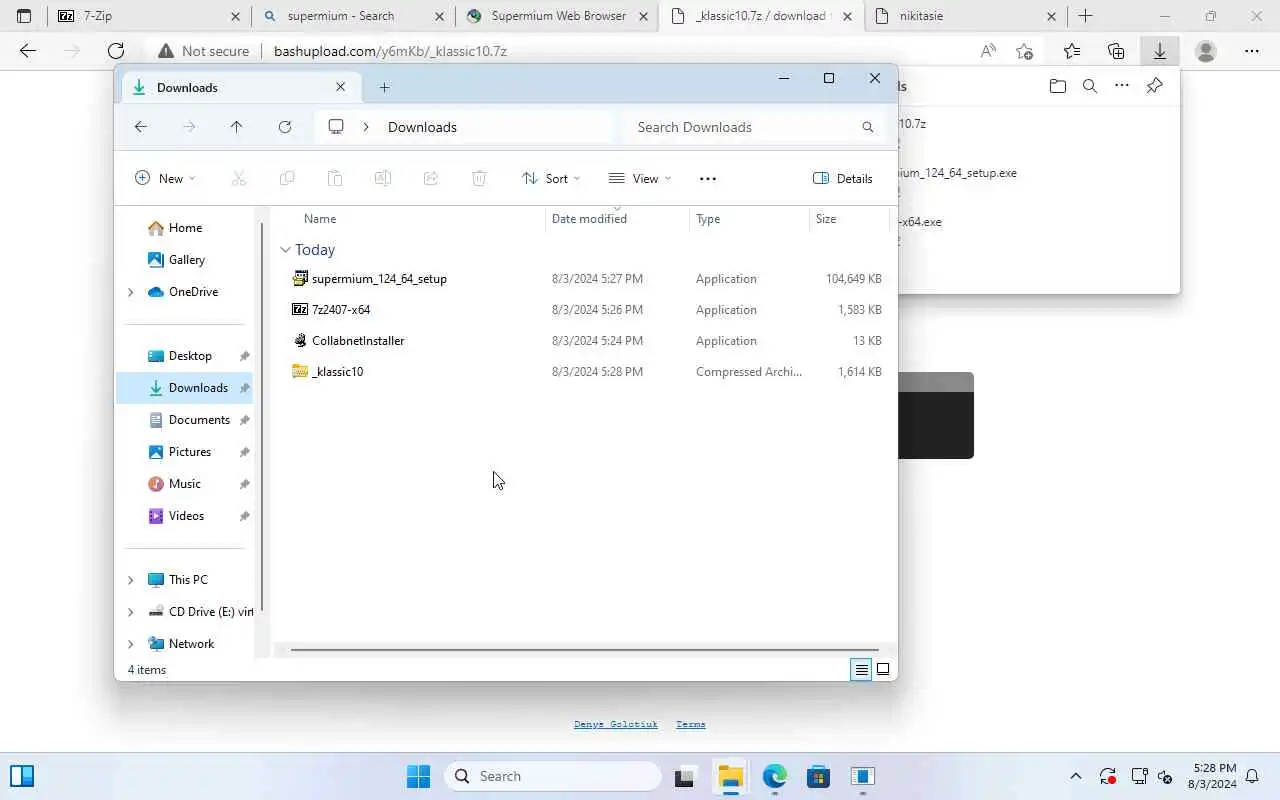The height and width of the screenshot is (800, 1280).
Task: Click horizontal scrollbar in file list
Action: [x=584, y=650]
